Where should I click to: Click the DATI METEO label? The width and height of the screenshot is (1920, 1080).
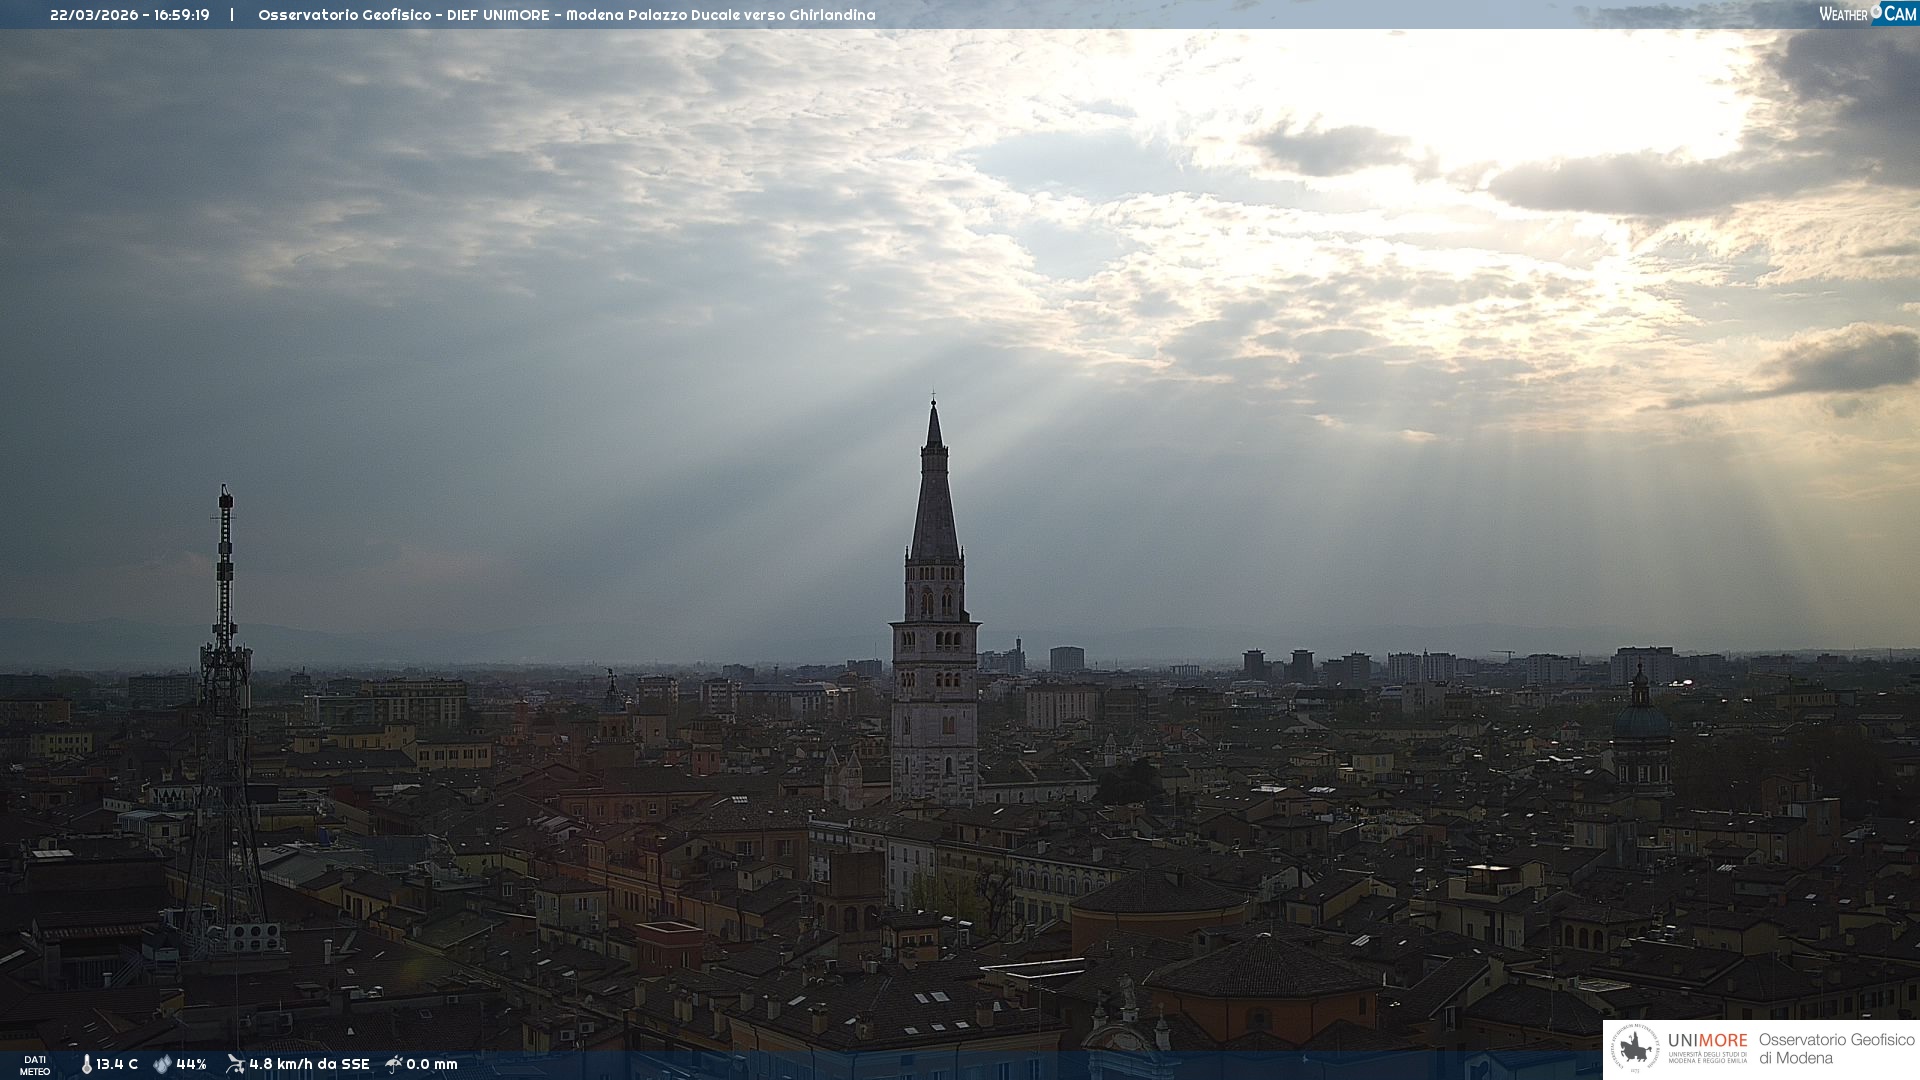click(35, 1065)
